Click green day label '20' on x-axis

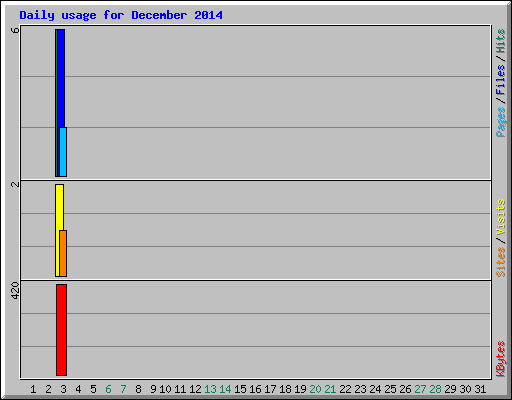315,389
